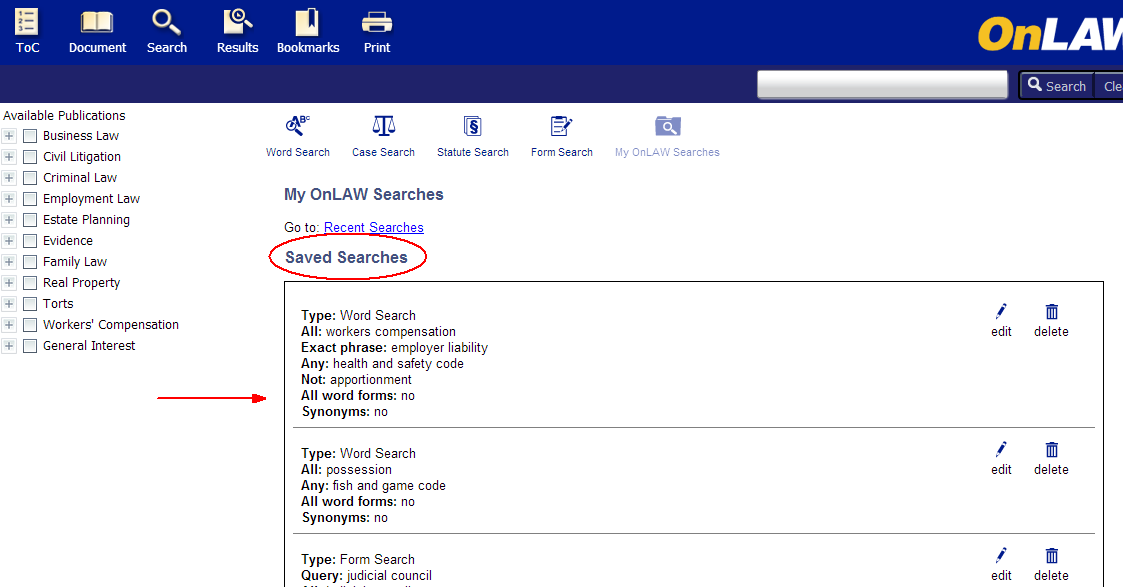1123x587 pixels.
Task: Check the Torts checkbox
Action: [x=30, y=304]
